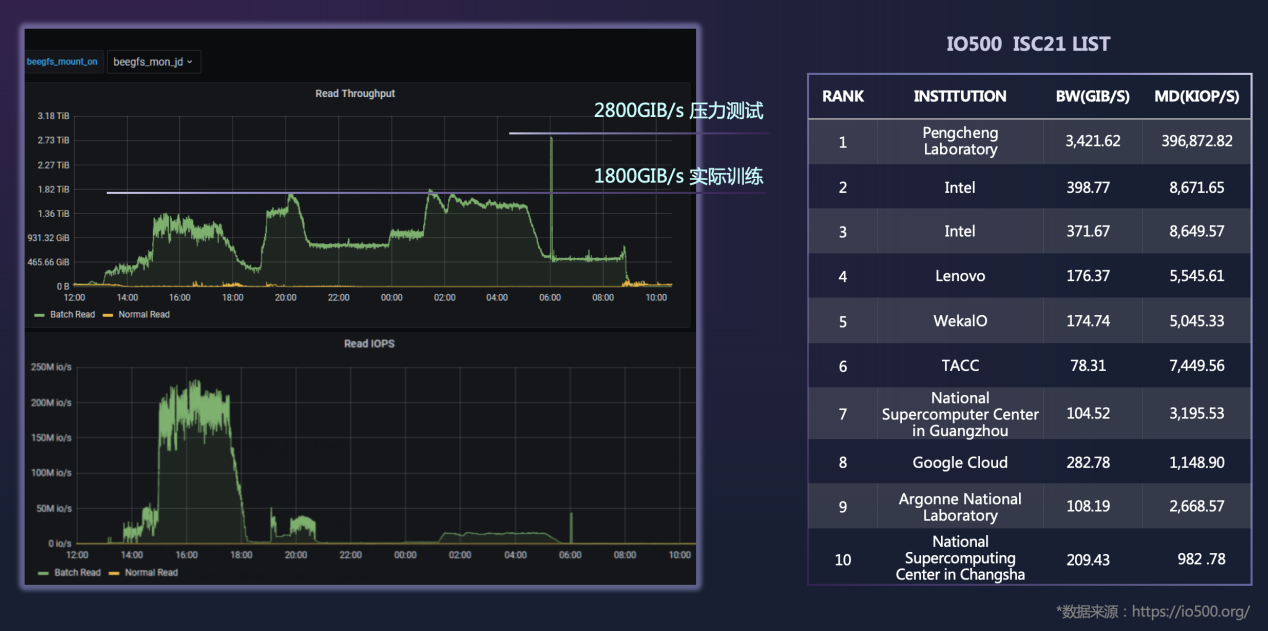The width and height of the screenshot is (1268, 631).
Task: Click the Intel cell in rank 3 row
Action: tap(960, 232)
